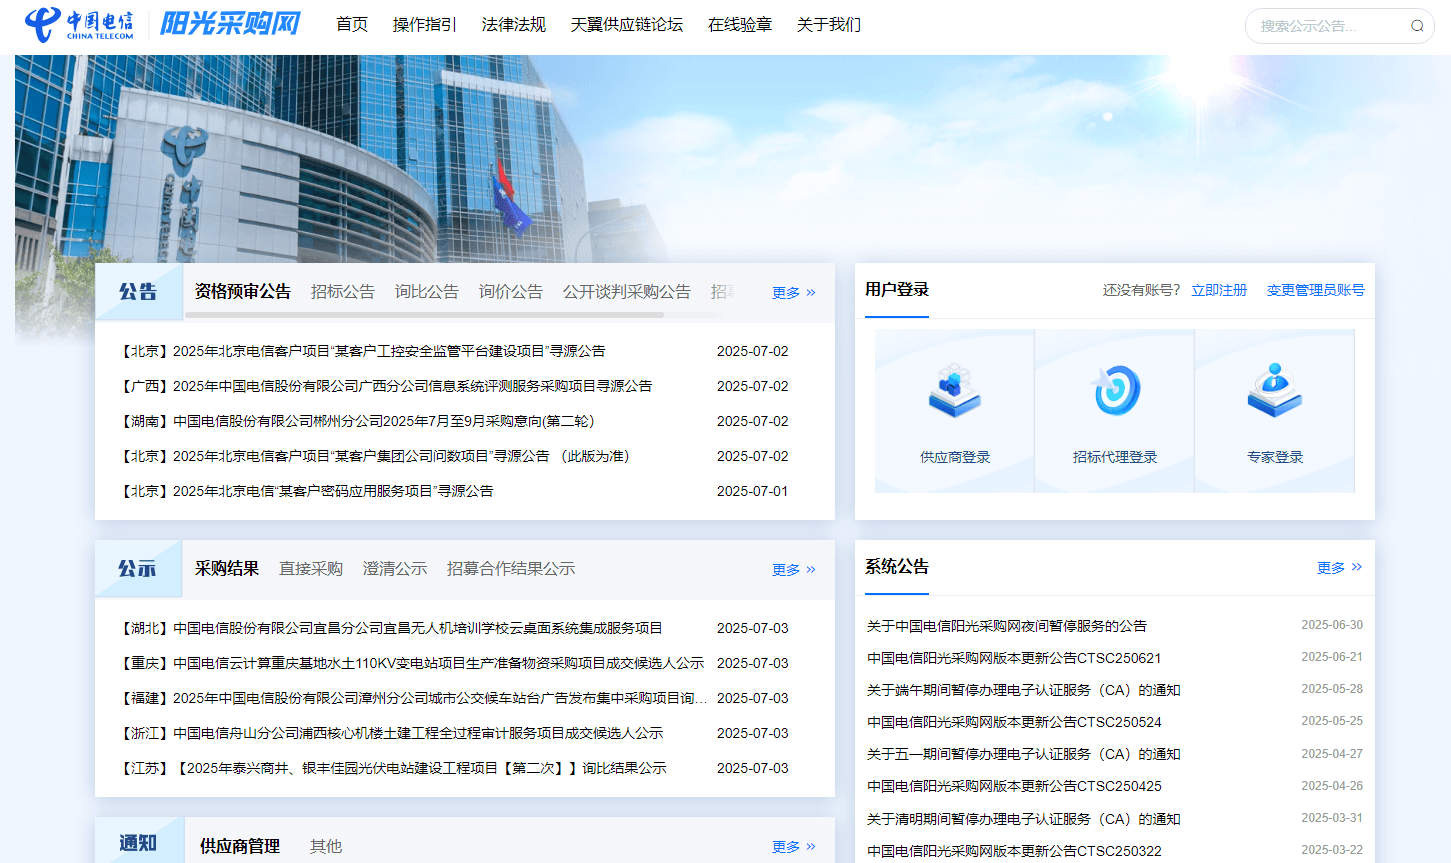Open 法律法规 menu item
The width and height of the screenshot is (1451, 863).
point(514,24)
